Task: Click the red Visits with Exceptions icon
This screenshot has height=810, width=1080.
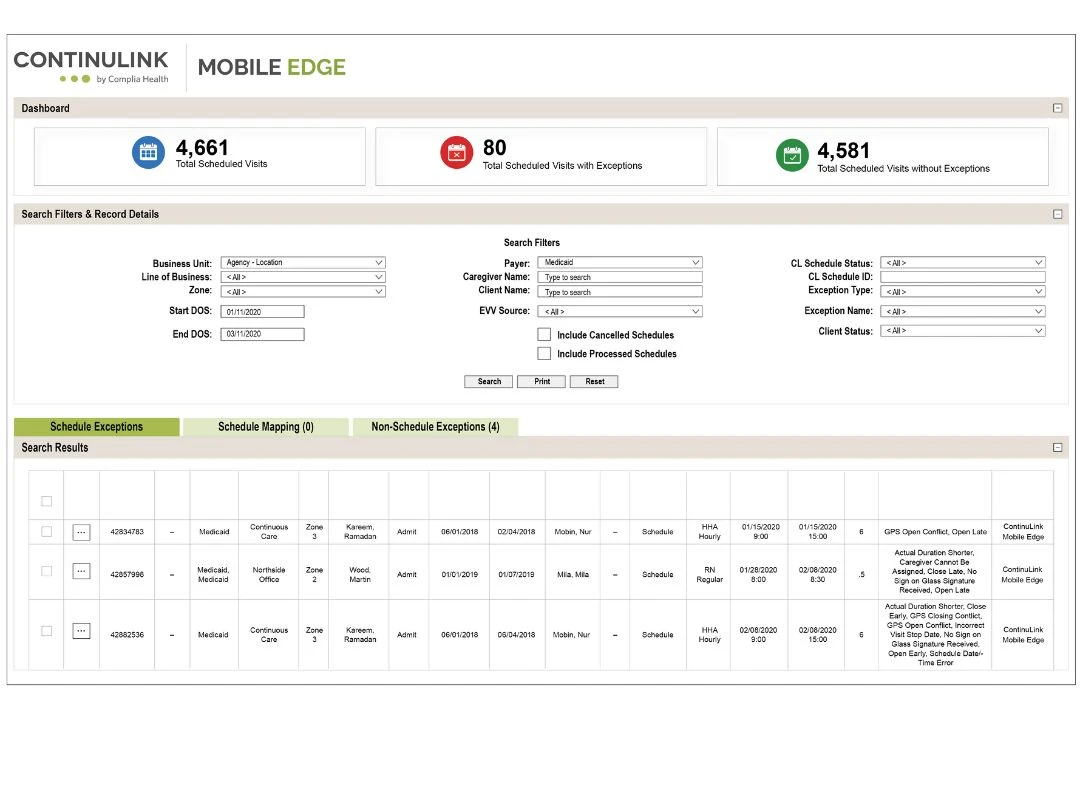Action: (x=457, y=152)
